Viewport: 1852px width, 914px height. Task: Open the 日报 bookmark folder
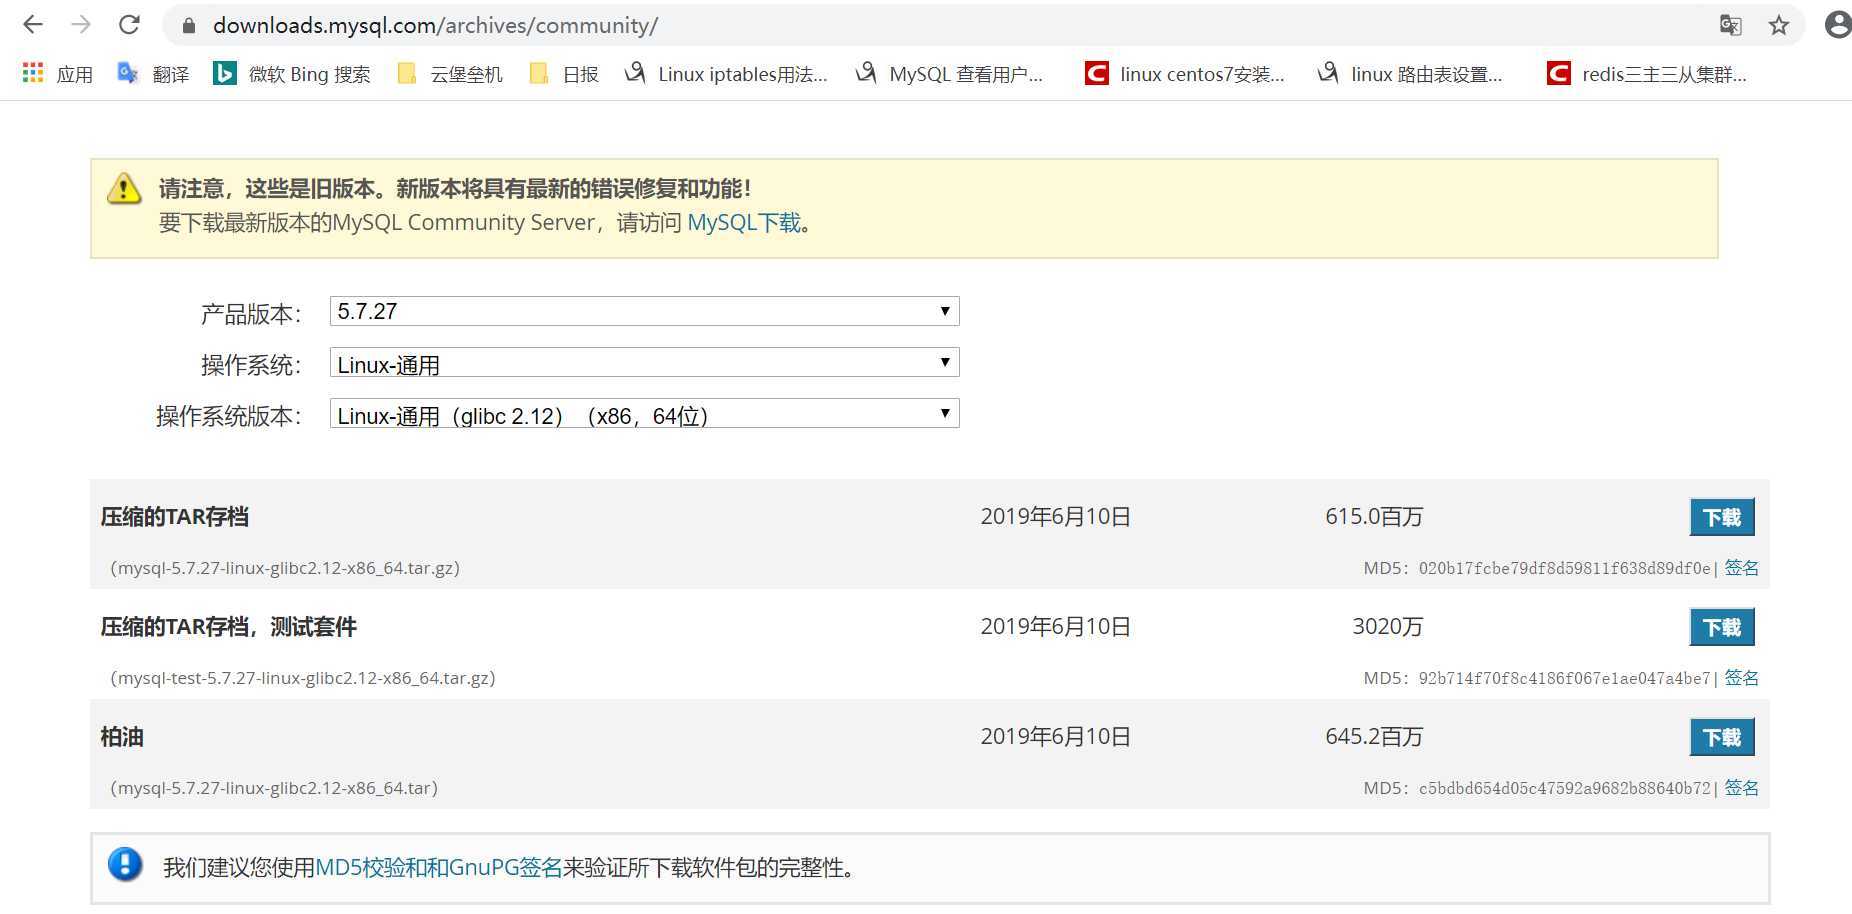tap(564, 74)
